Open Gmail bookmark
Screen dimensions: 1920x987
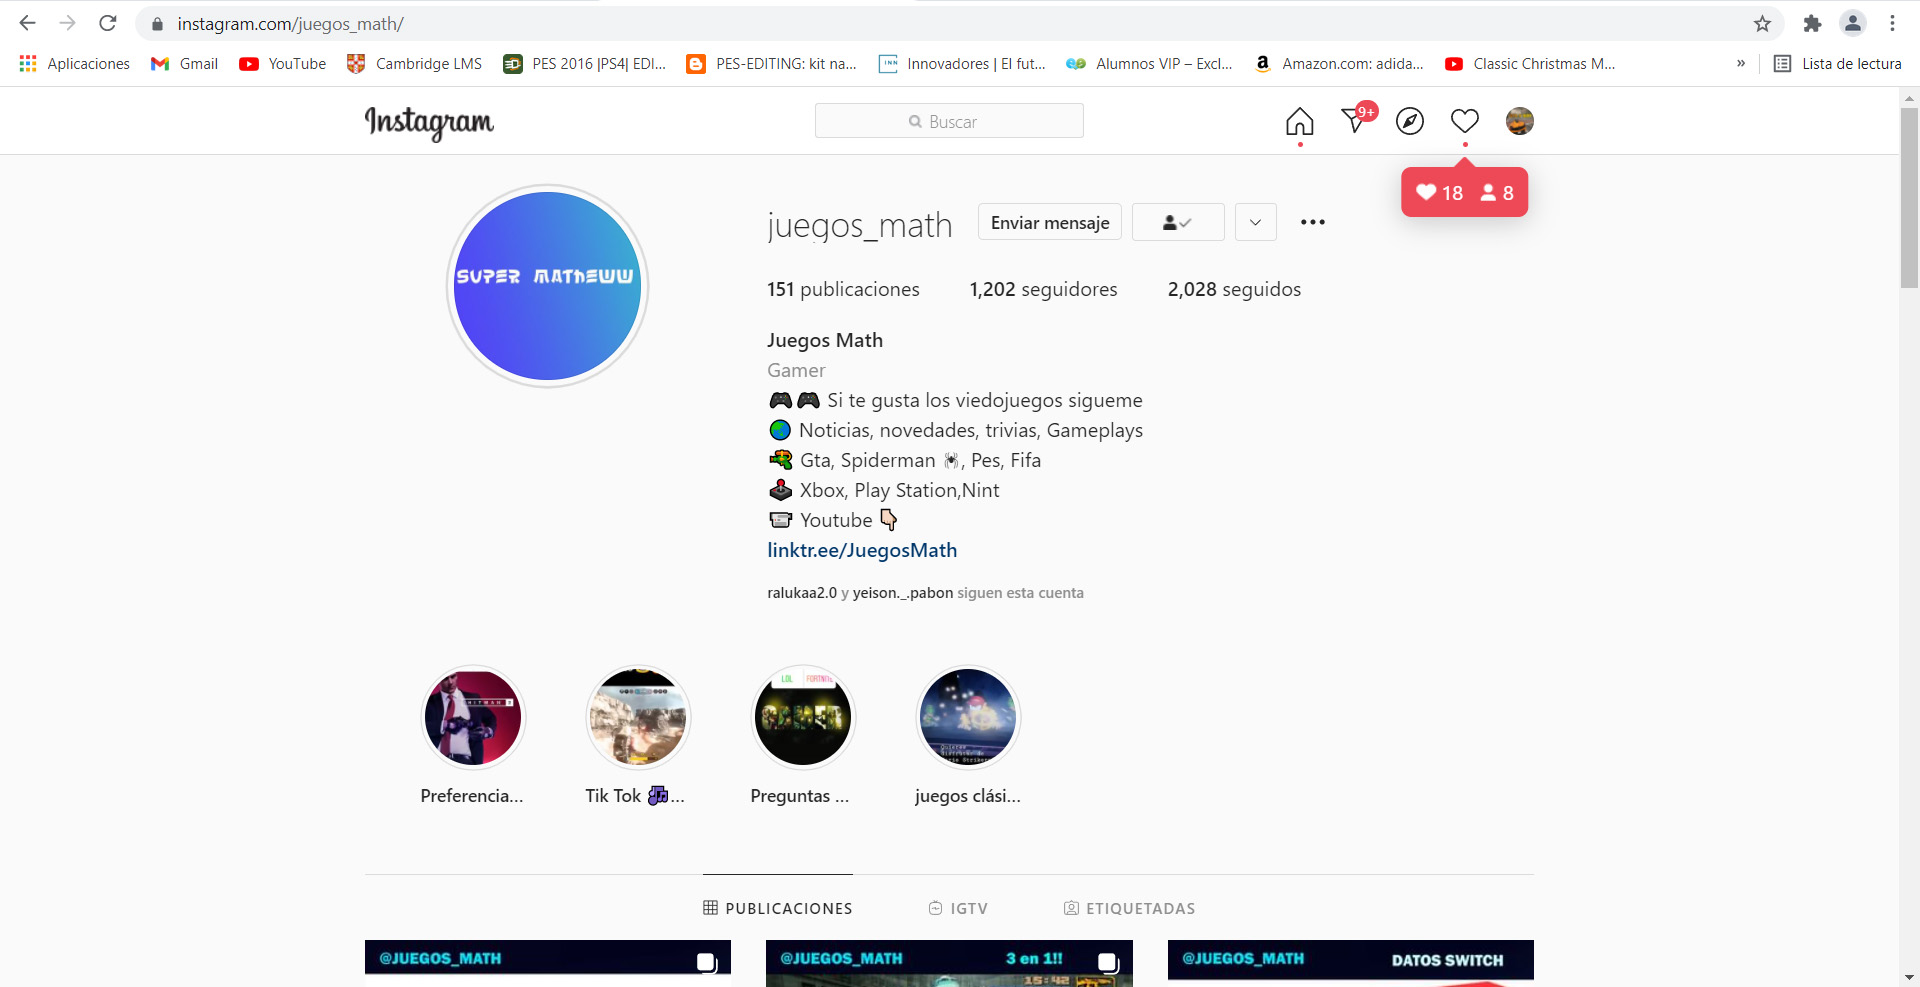[x=185, y=64]
